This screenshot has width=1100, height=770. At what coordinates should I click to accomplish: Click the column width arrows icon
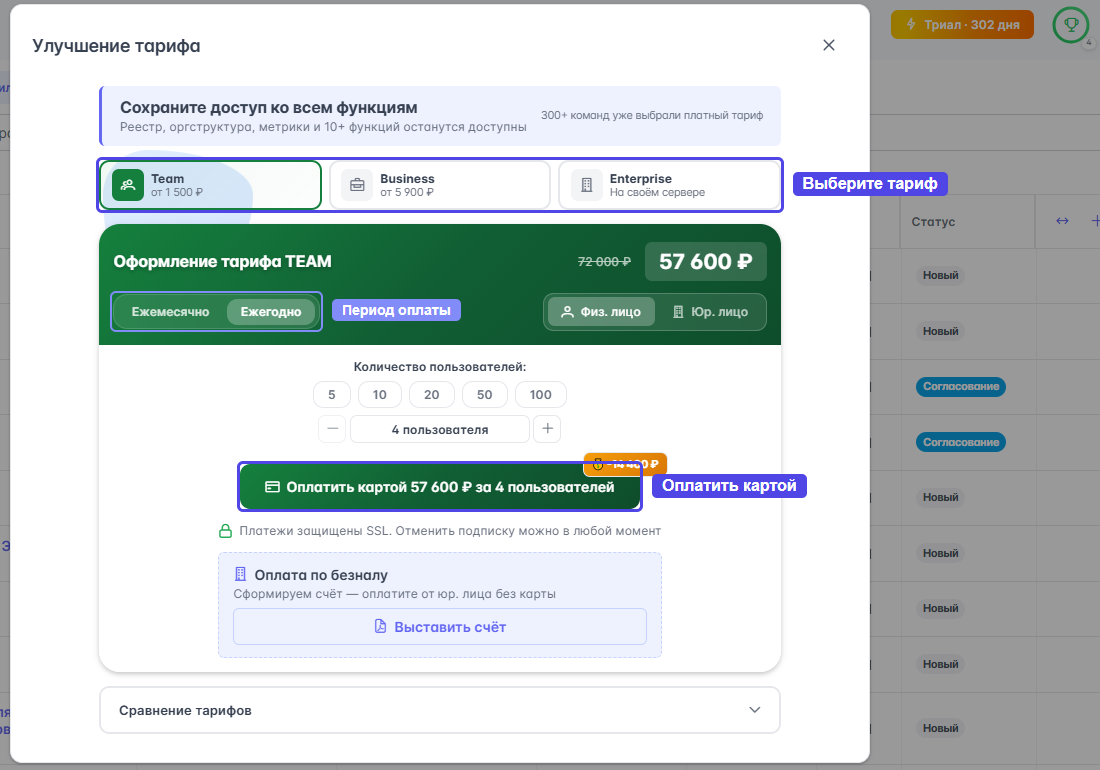1062,221
